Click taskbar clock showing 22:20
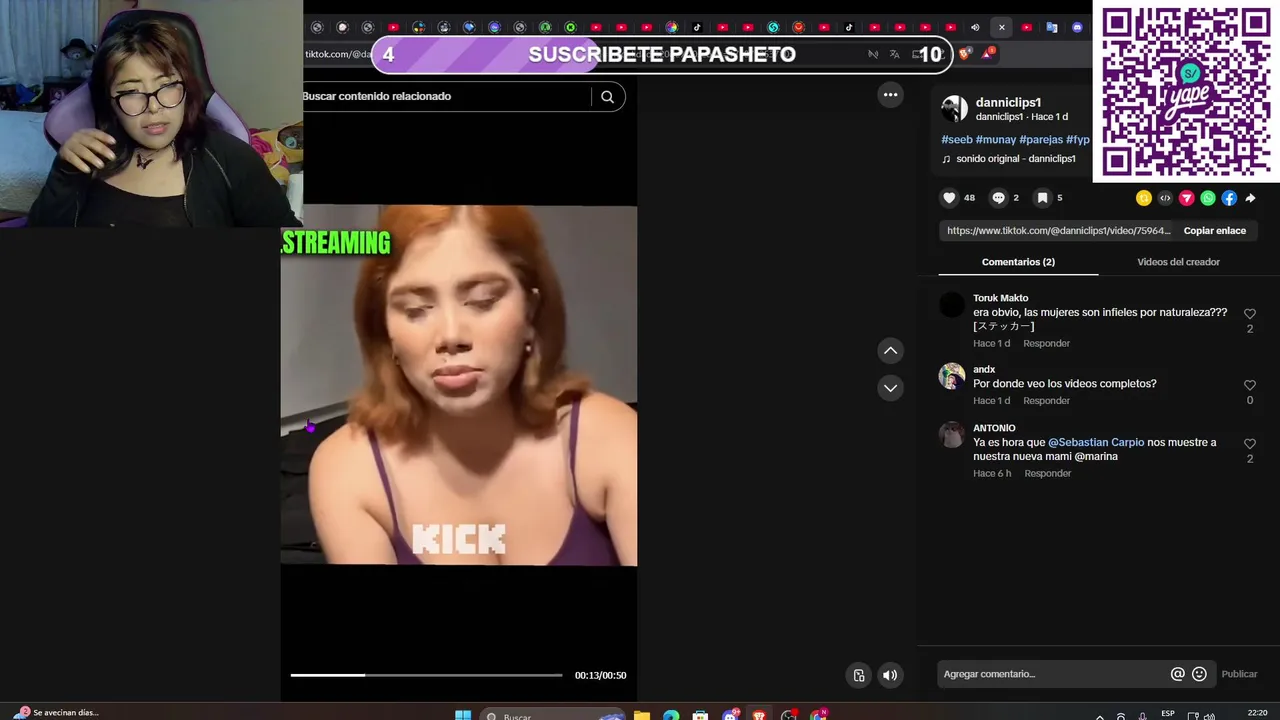The image size is (1280, 720). (x=1257, y=713)
